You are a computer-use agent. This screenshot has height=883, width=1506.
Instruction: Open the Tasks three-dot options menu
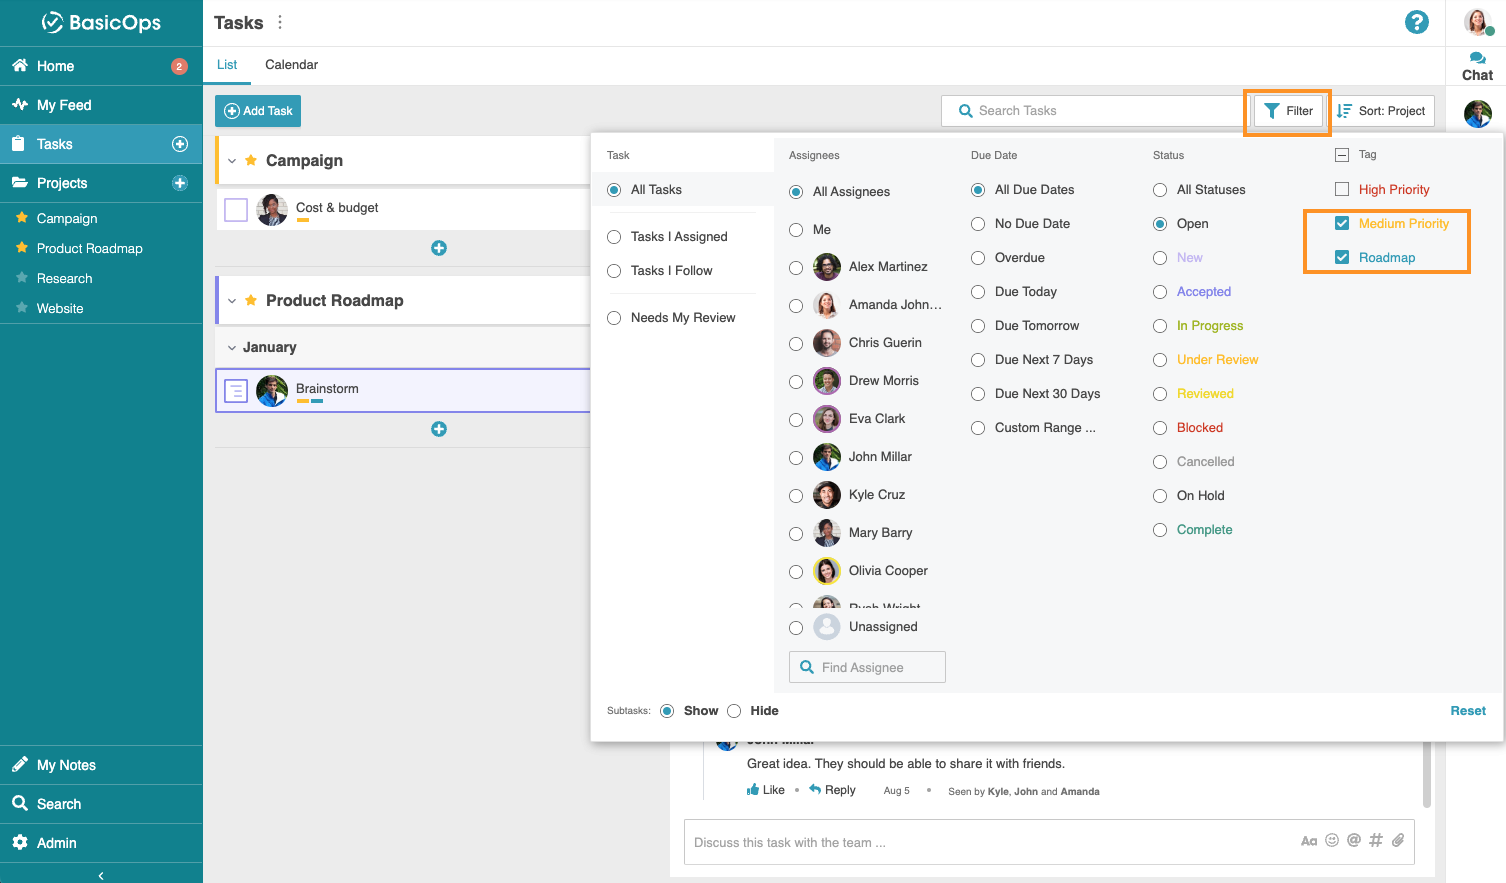(x=280, y=22)
